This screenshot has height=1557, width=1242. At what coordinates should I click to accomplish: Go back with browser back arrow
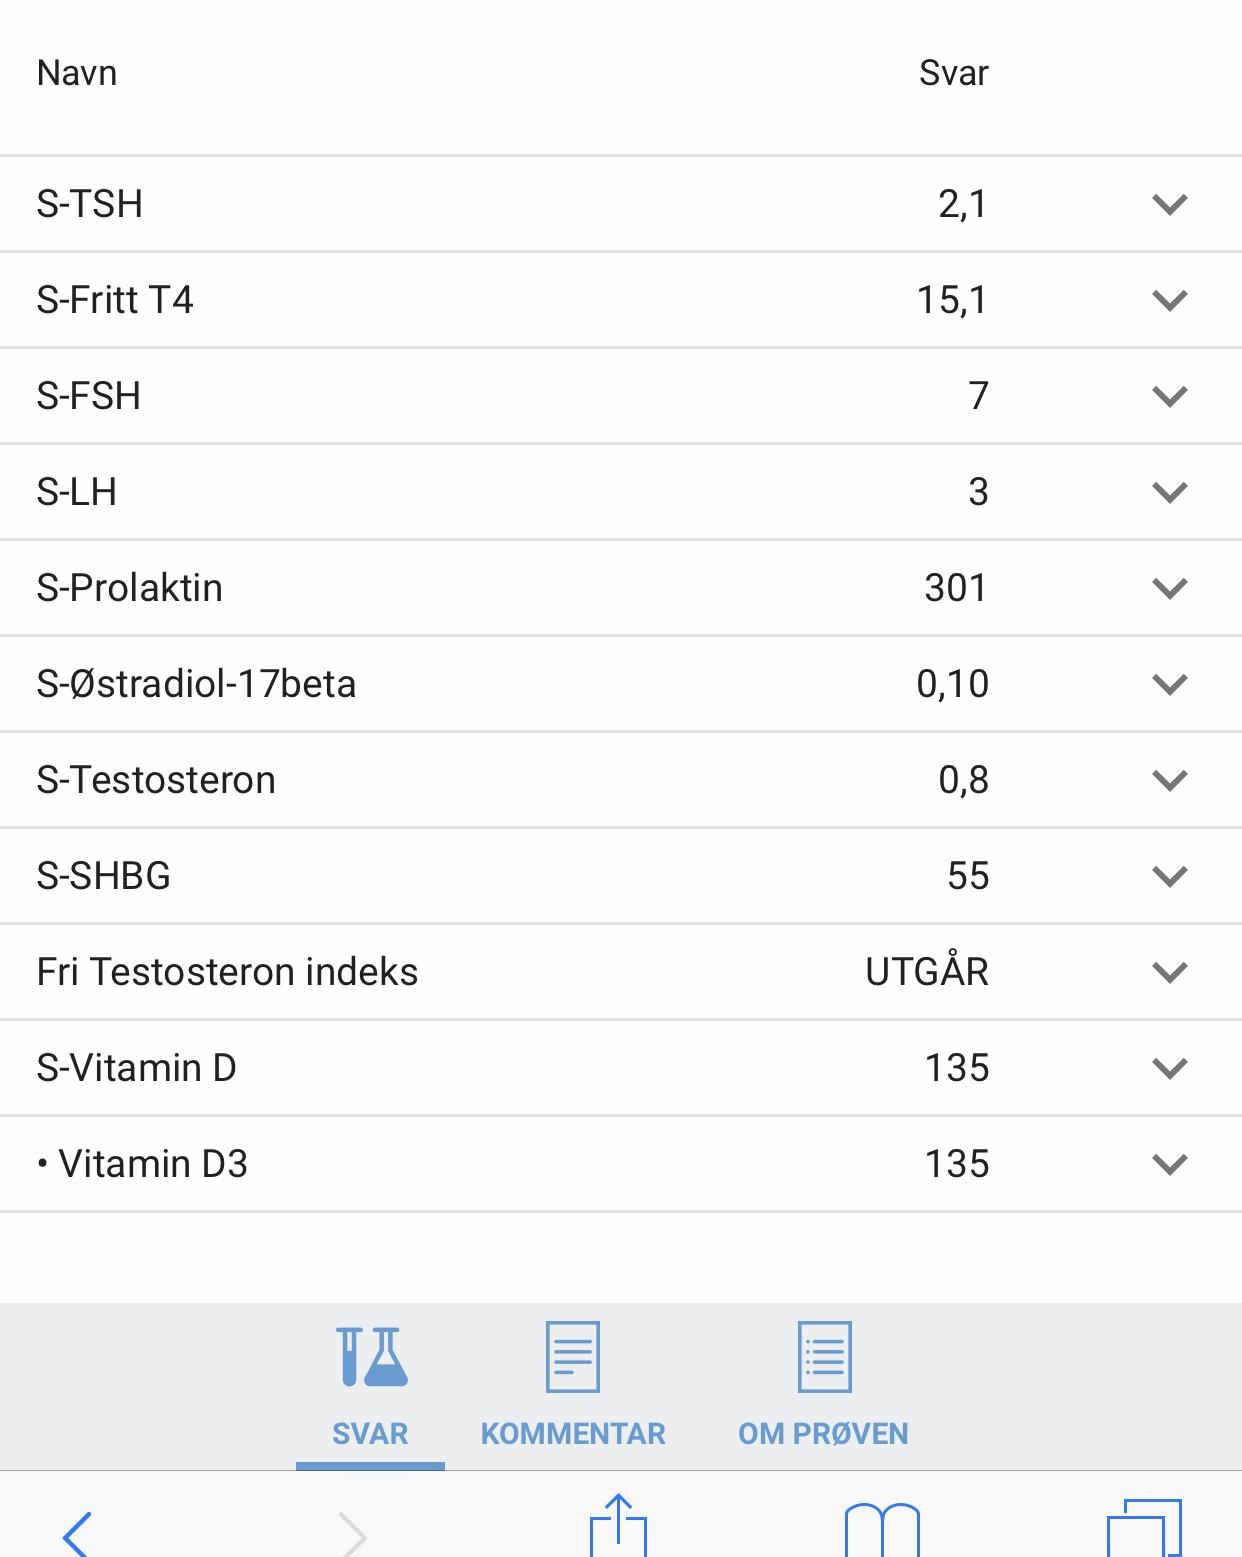coord(77,1533)
